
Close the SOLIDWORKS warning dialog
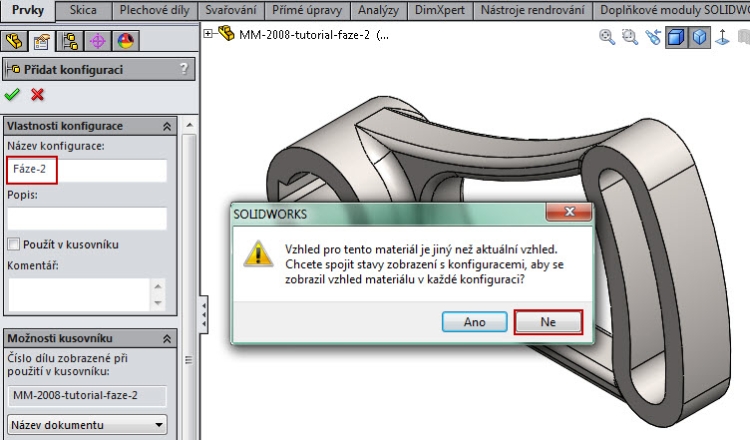[569, 212]
